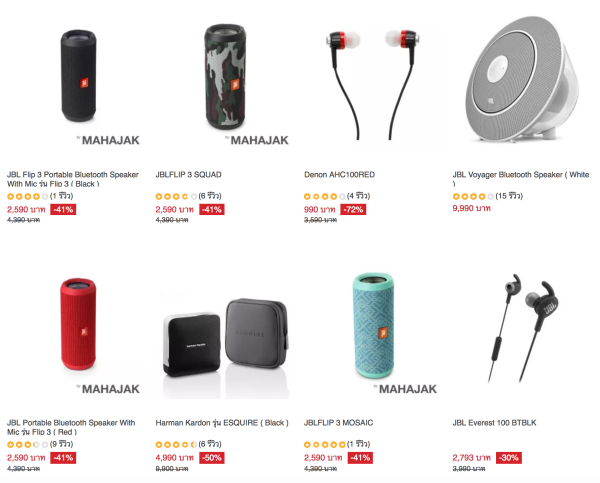600x483 pixels.
Task: Click the JBLFLIP 3 SQUAD title link
Action: click(188, 175)
